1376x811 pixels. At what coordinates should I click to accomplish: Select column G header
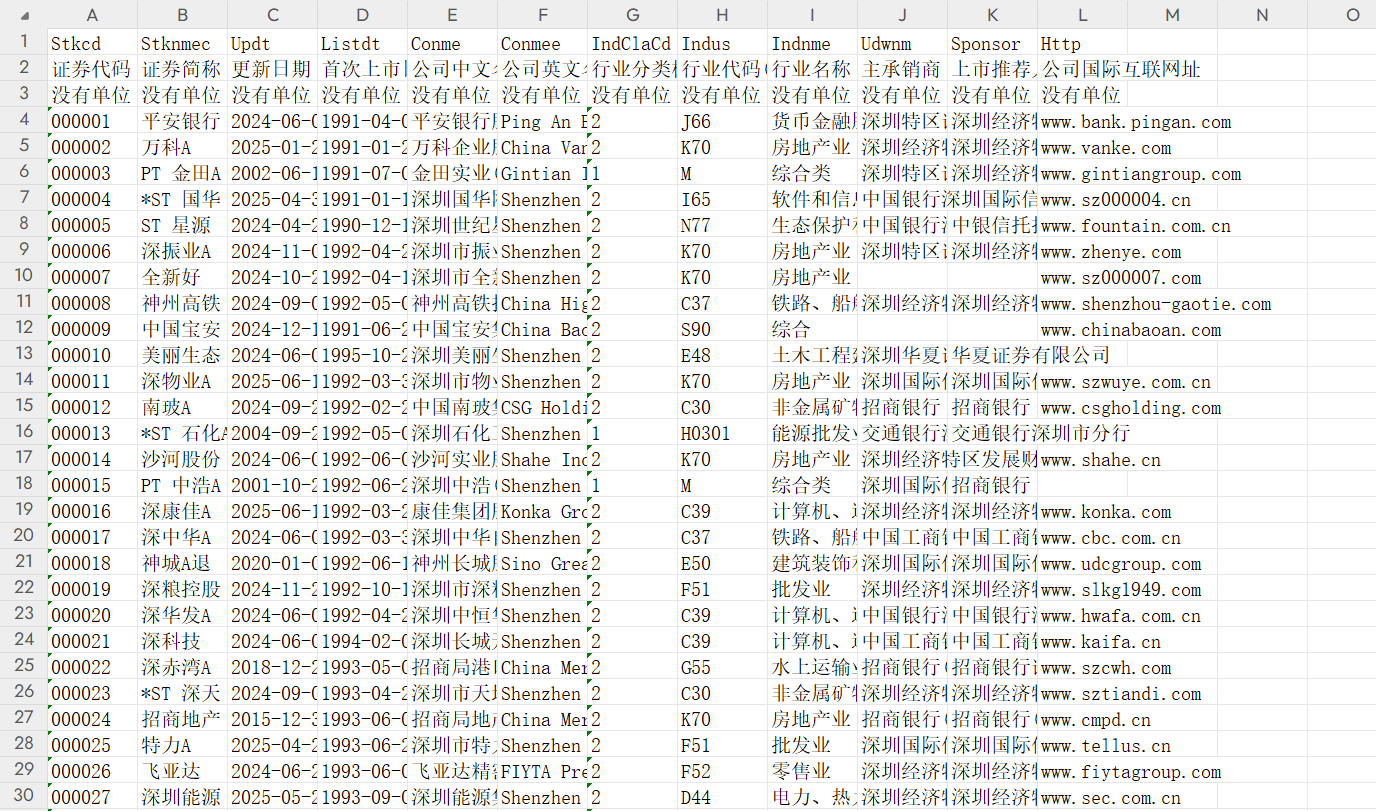tap(633, 15)
